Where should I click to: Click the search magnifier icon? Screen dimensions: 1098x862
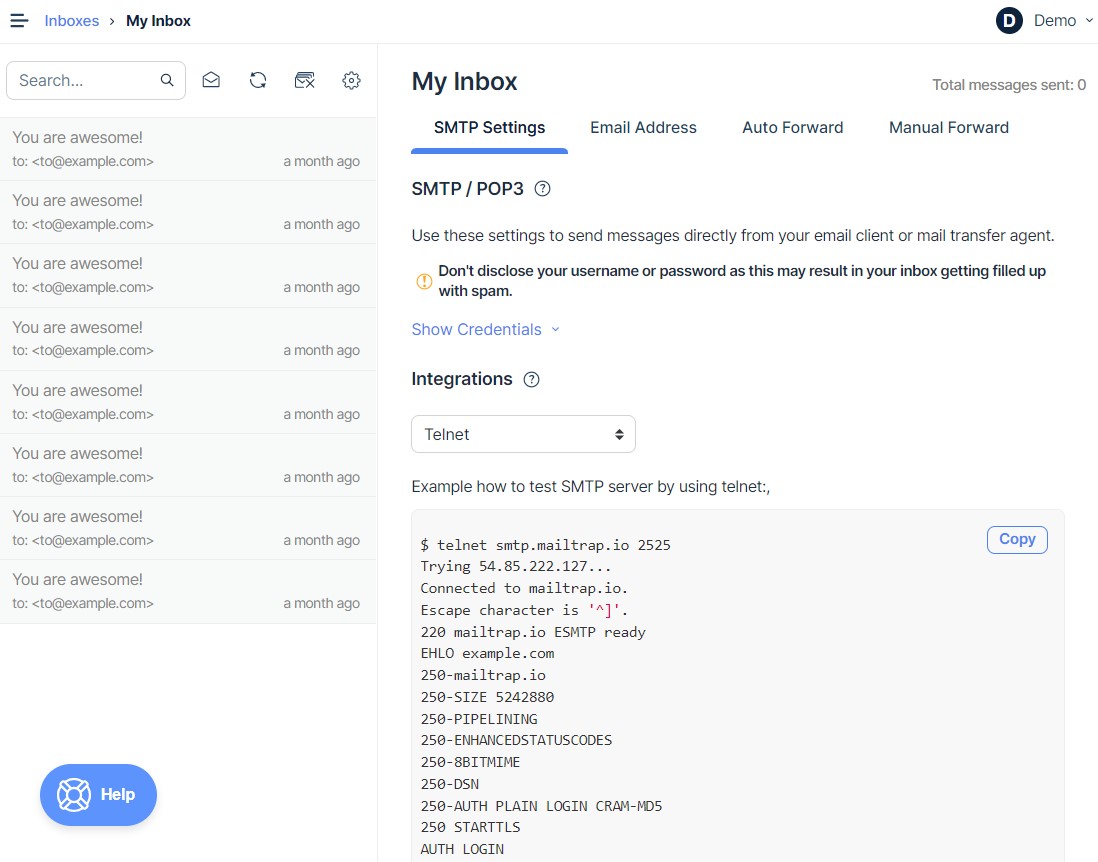pyautogui.click(x=167, y=81)
